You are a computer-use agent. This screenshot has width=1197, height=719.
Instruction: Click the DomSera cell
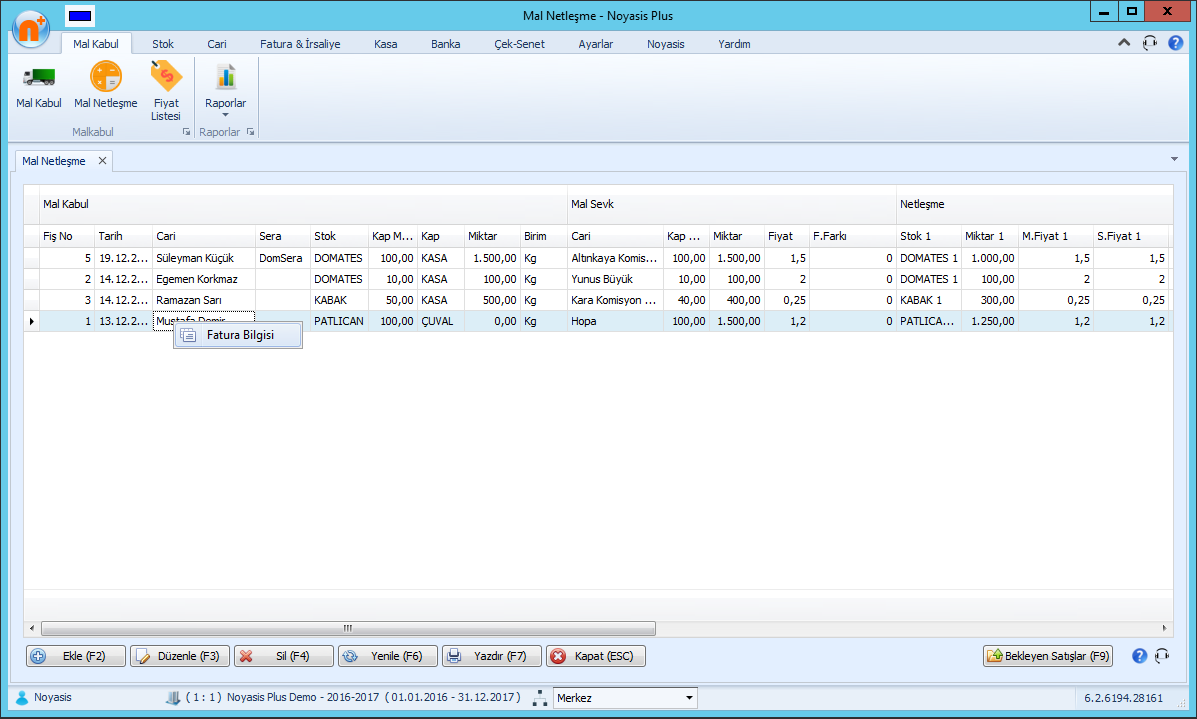(x=283, y=258)
